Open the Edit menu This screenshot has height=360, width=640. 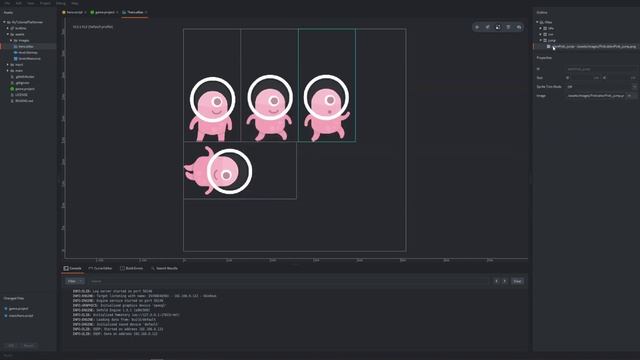point(18,3)
